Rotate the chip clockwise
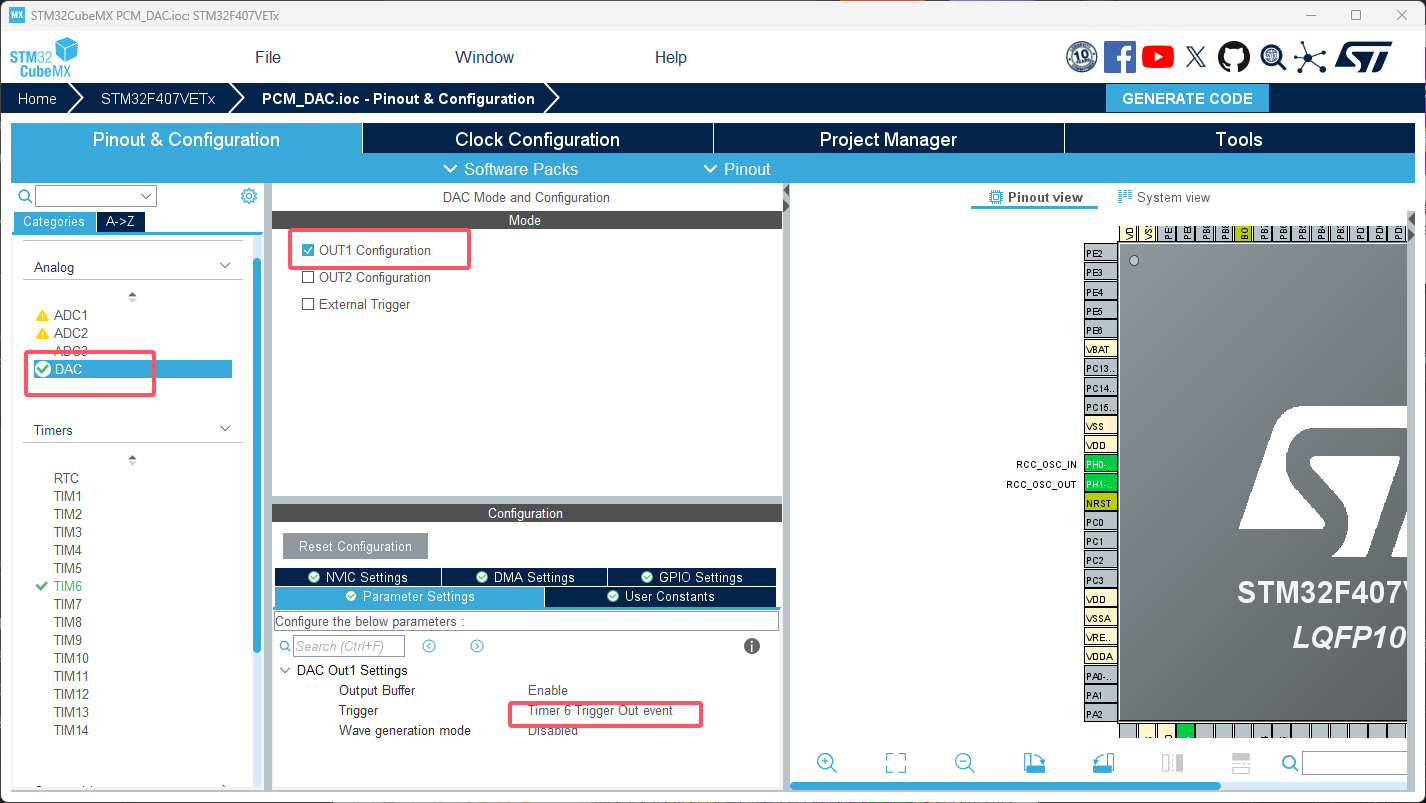1426x803 pixels. pyautogui.click(x=1034, y=763)
